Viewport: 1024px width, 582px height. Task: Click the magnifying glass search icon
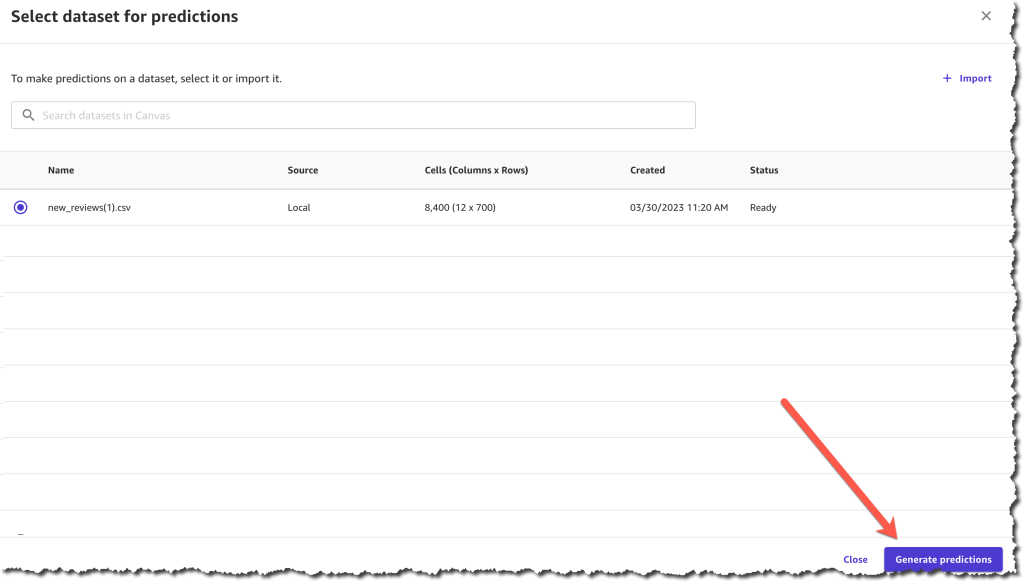coord(28,114)
